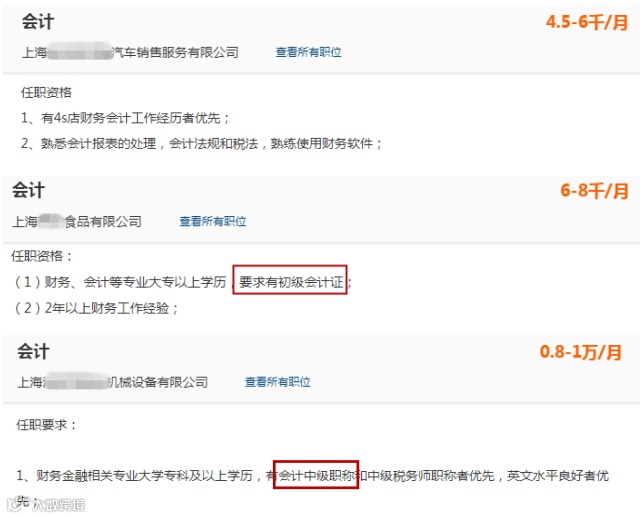Click the highlighted 会计中级职称 text
Screen dimensions: 642x518
tap(316, 475)
